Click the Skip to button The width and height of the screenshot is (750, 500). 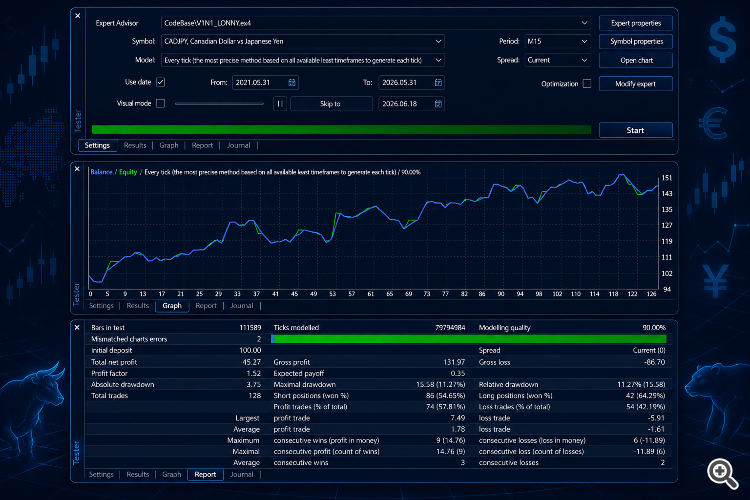[331, 103]
